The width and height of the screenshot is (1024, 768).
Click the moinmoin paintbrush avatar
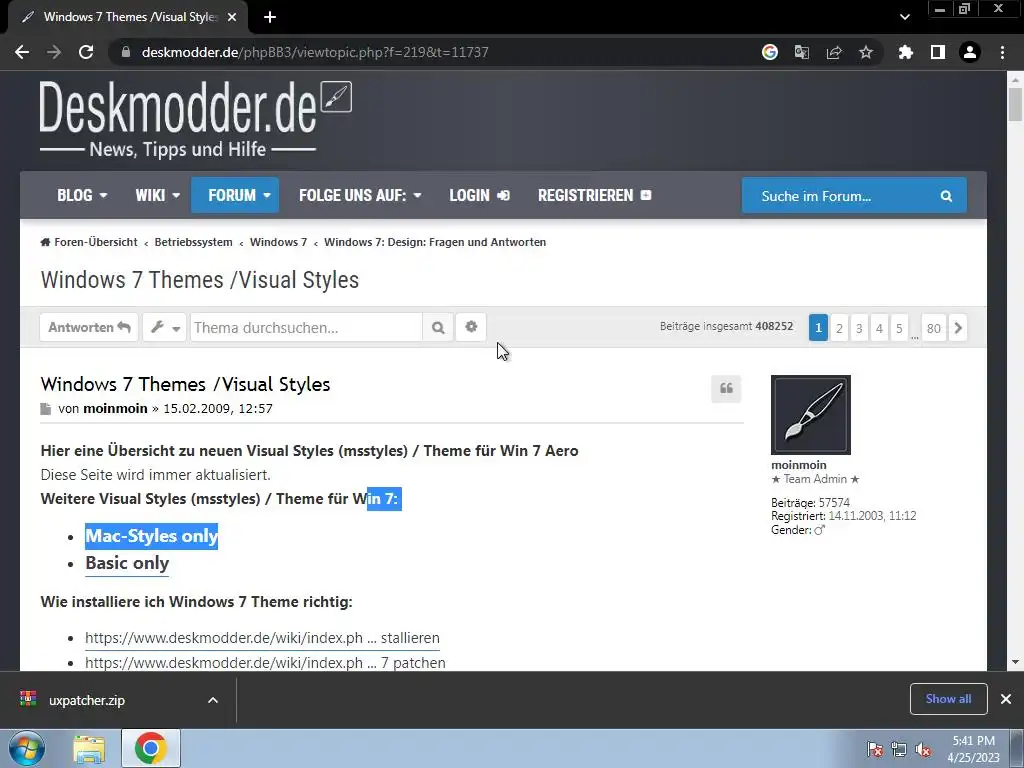[x=810, y=415]
